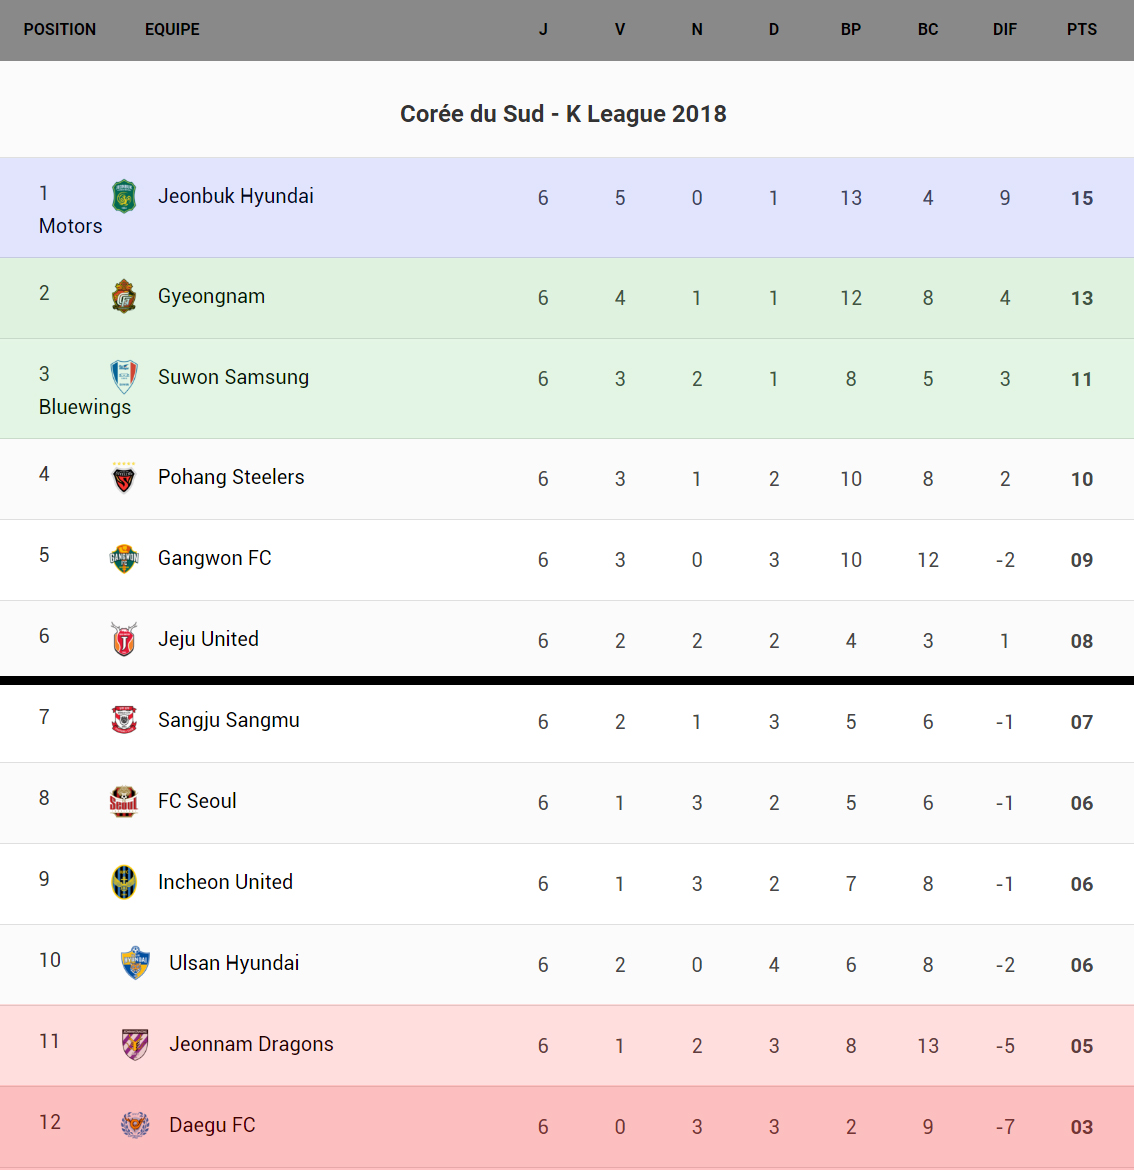Viewport: 1134px width, 1170px height.
Task: Click the Ulsan Hyundai club crest
Action: pyautogui.click(x=135, y=963)
